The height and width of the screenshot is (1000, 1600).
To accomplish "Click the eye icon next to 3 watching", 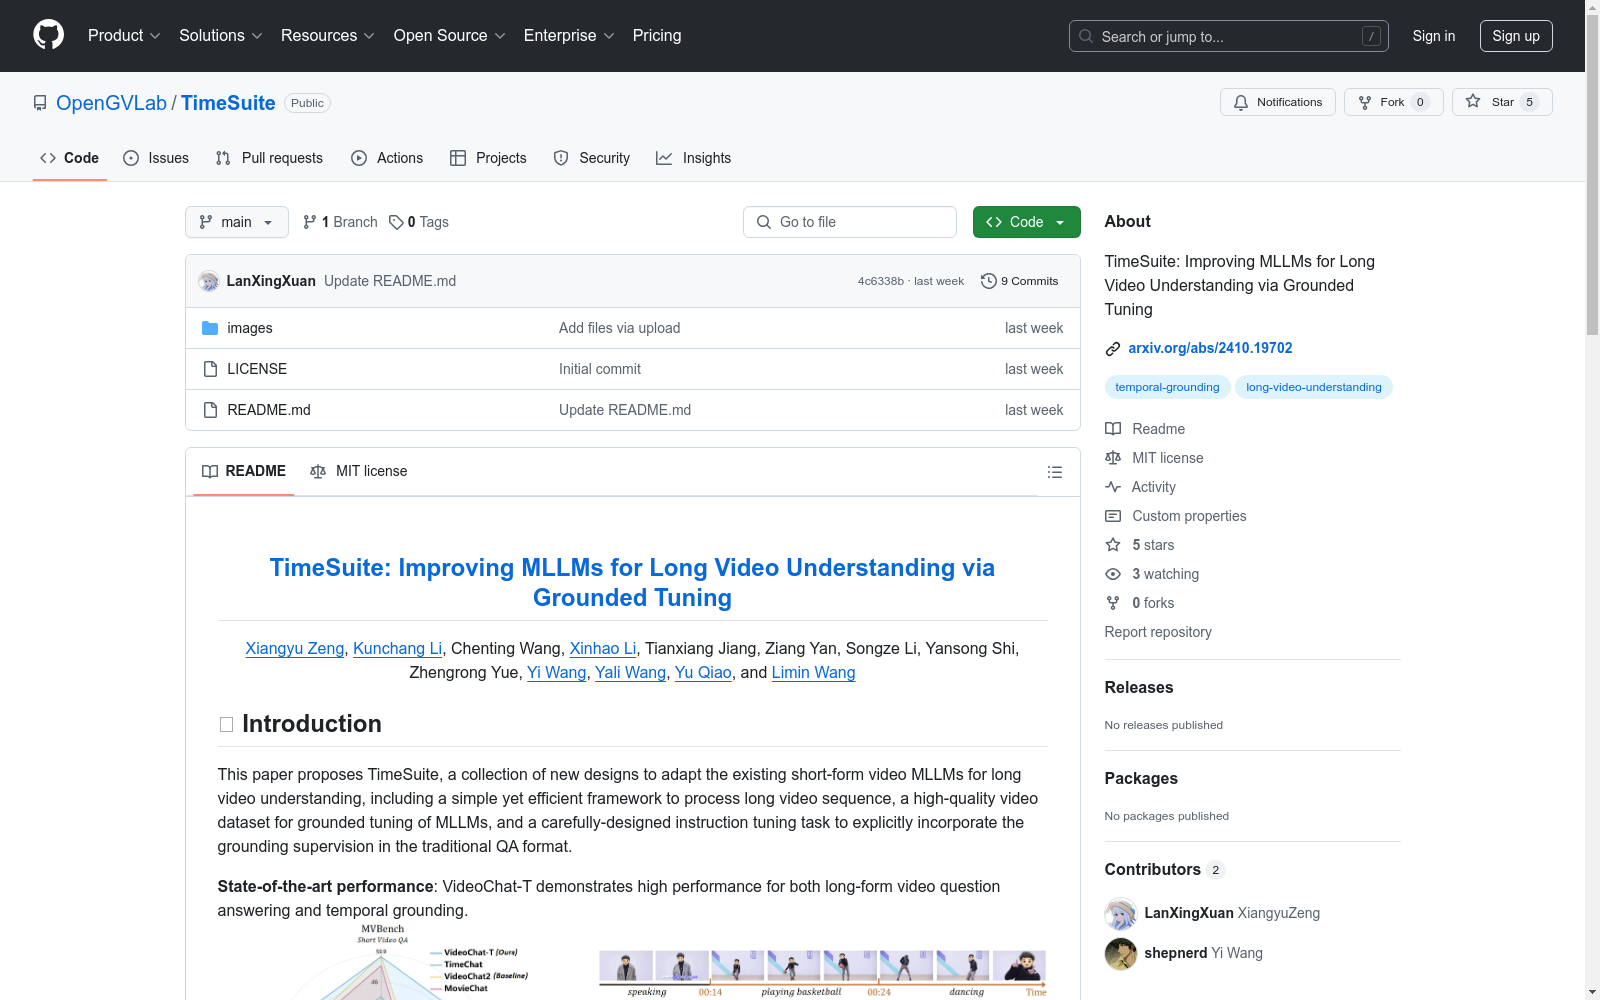I will coord(1113,574).
